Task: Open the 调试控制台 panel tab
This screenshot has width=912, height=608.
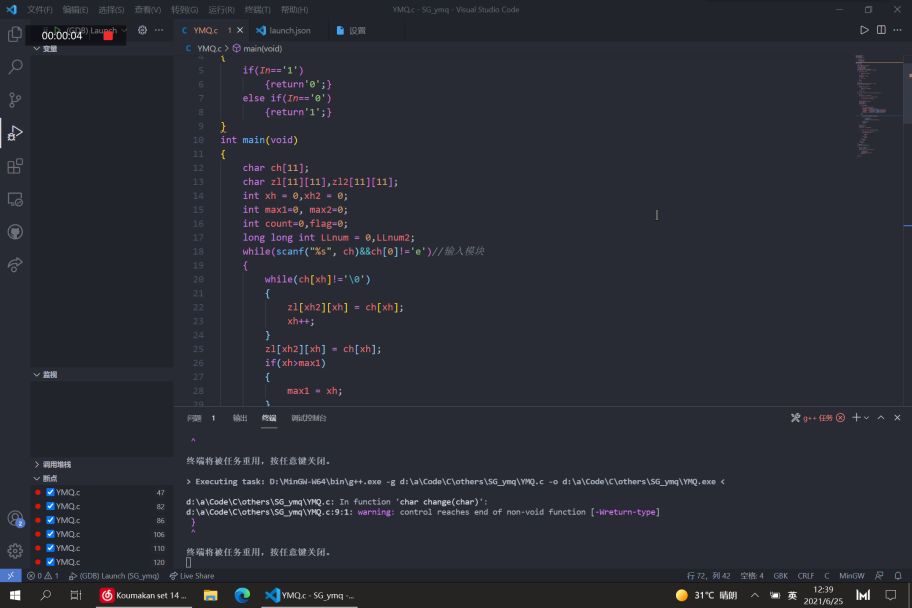Action: point(308,418)
